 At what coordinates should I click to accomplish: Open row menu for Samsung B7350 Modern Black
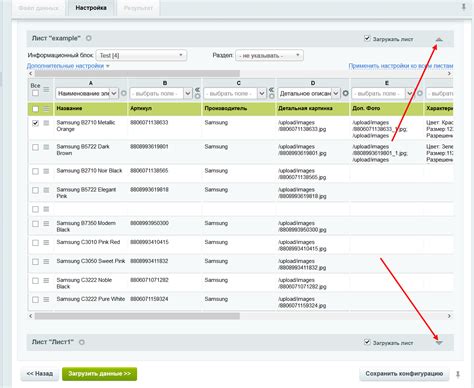click(46, 224)
